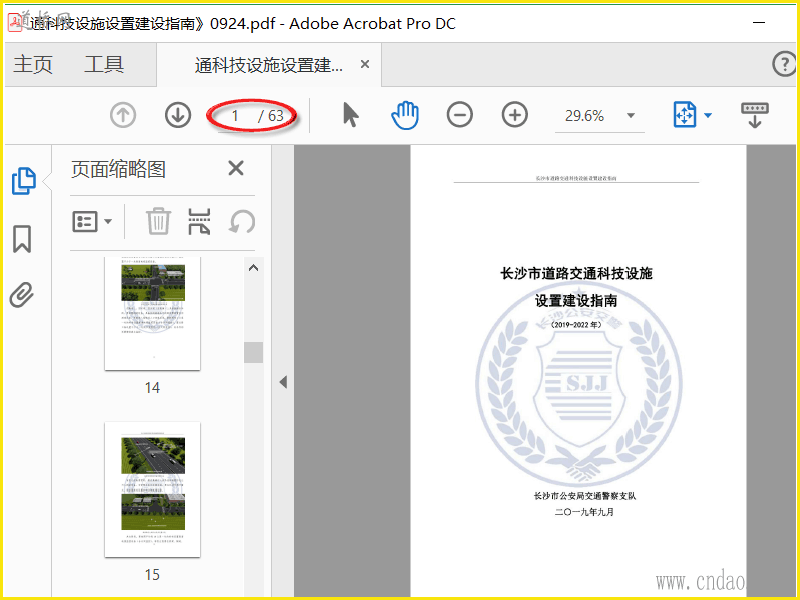Close the 页面缩略图 panel
This screenshot has height=600, width=800.
click(236, 168)
